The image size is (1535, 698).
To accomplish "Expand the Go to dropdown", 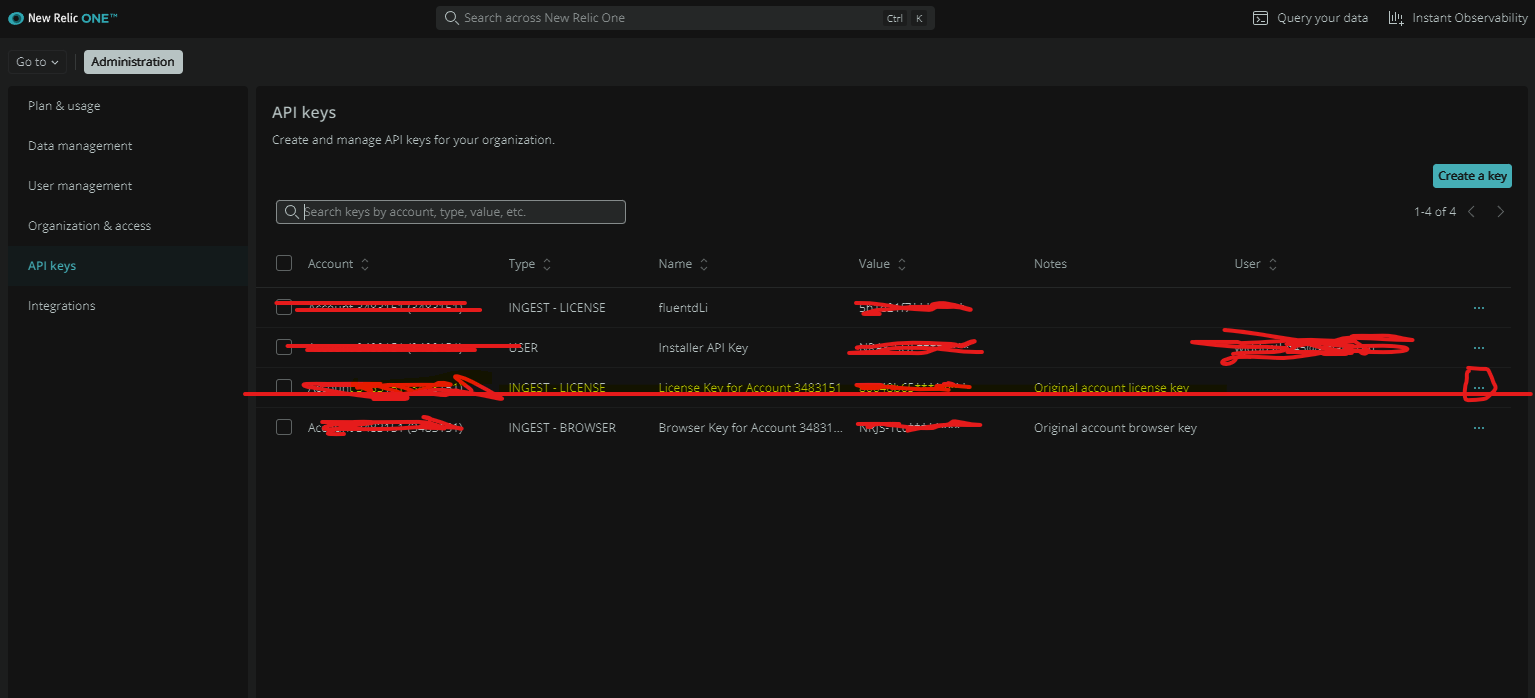I will pos(37,62).
